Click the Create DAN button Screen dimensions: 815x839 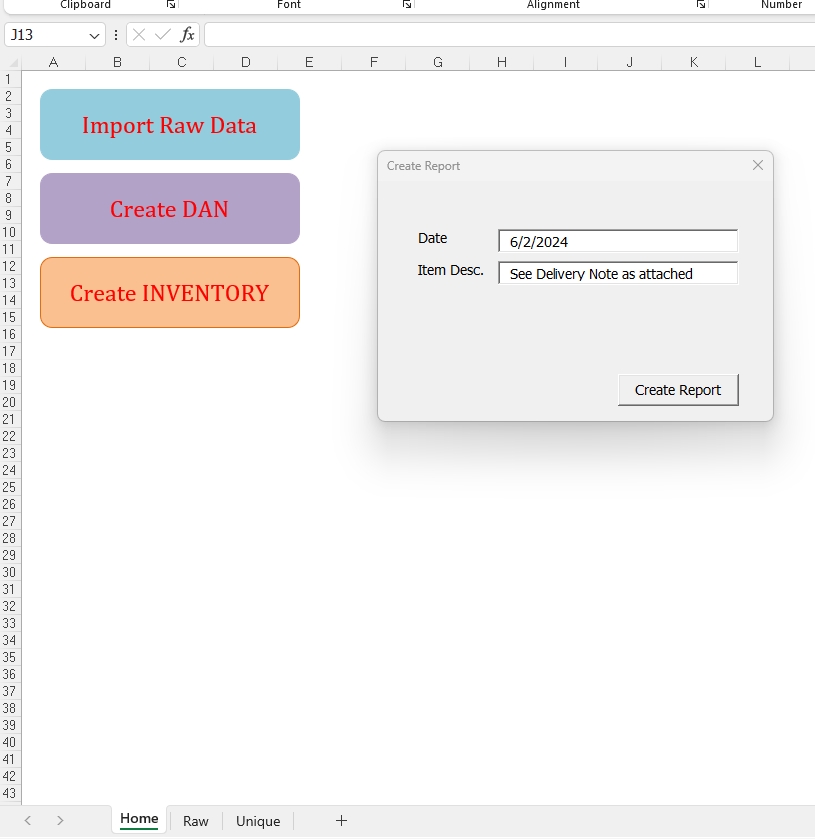tap(169, 208)
